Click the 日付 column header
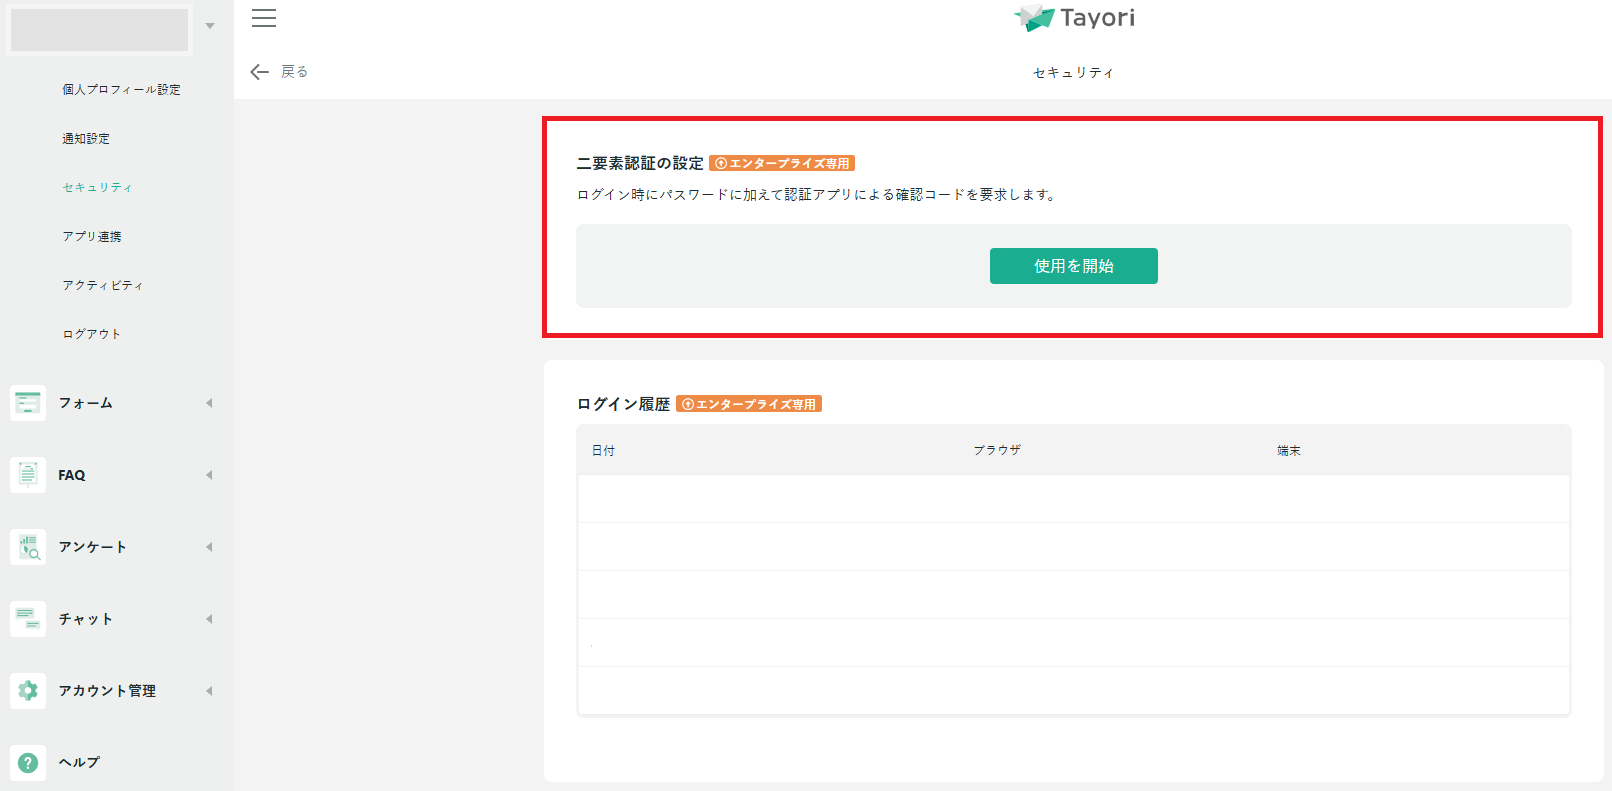This screenshot has height=791, width=1612. click(603, 450)
